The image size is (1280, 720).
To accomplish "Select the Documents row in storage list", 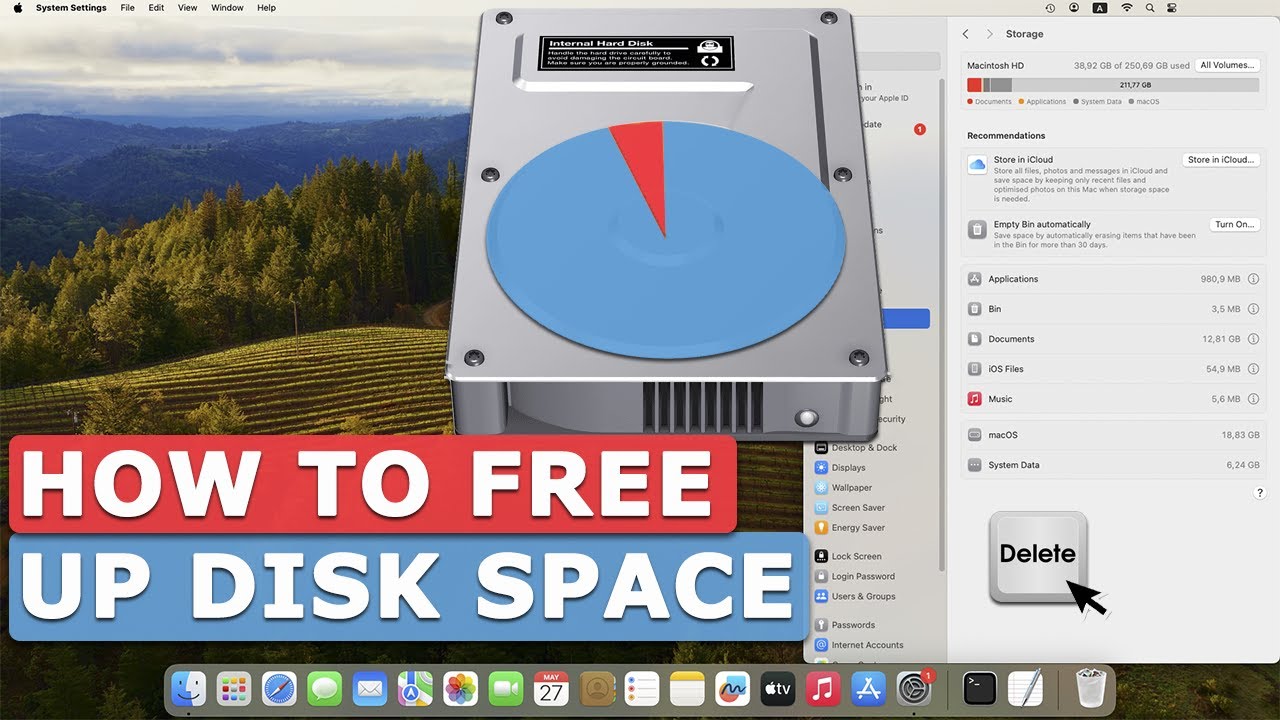I will (1113, 340).
